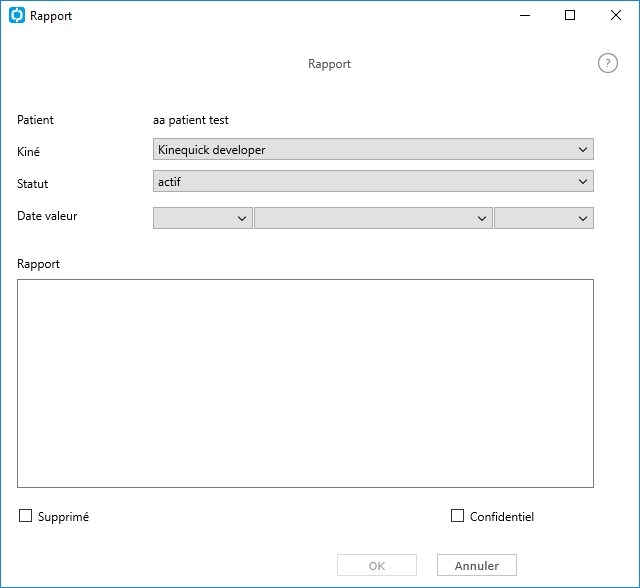Tick the Supprimé checkbox
Viewport: 640px width, 588px height.
[x=25, y=516]
